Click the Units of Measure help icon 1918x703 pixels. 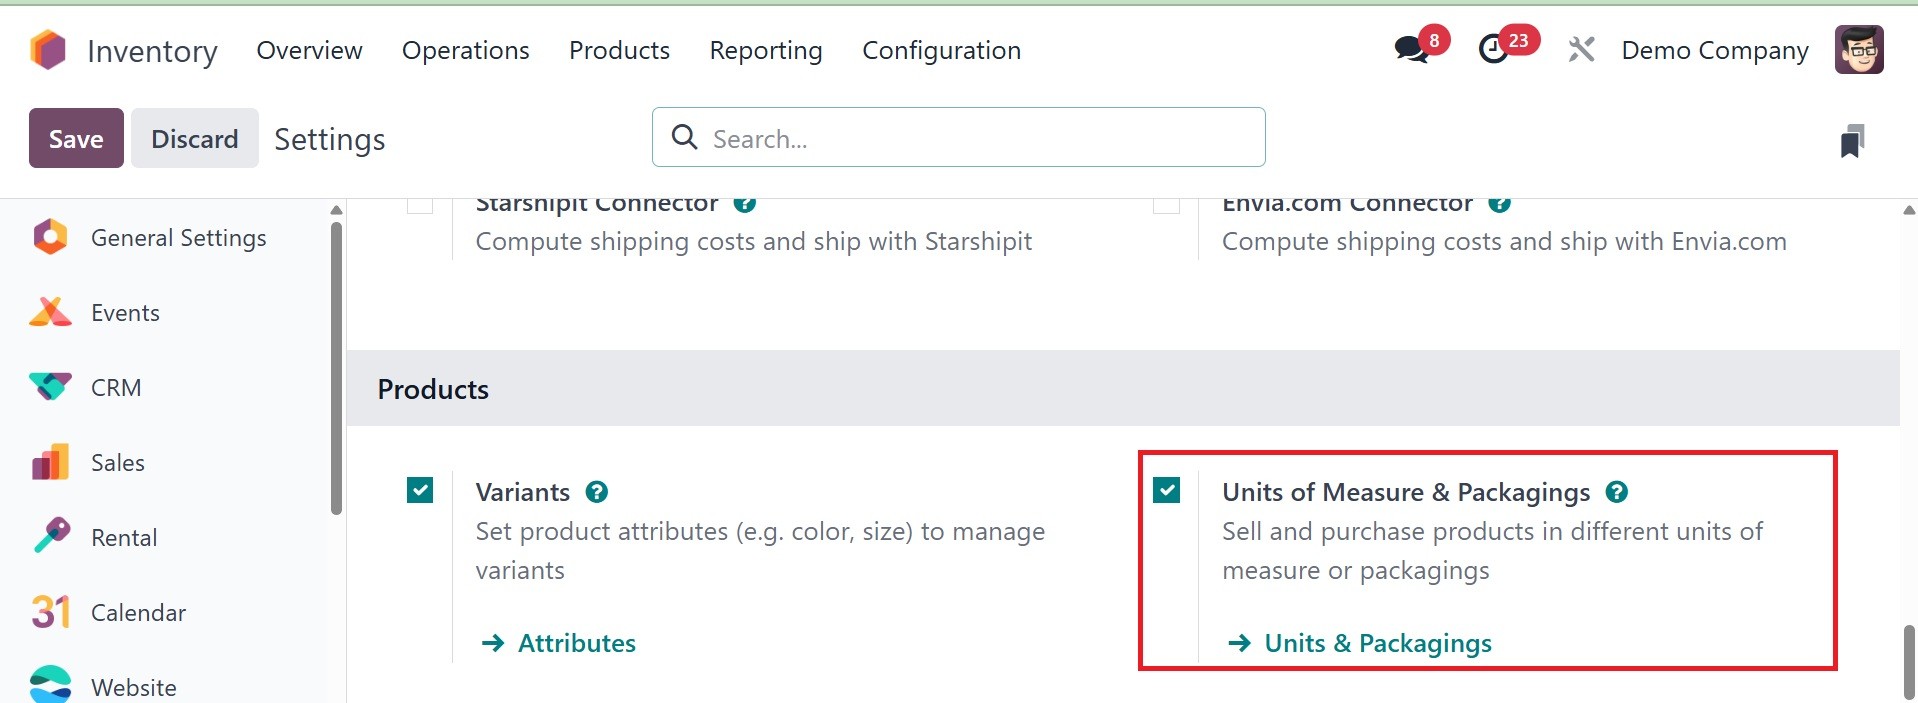(1616, 492)
